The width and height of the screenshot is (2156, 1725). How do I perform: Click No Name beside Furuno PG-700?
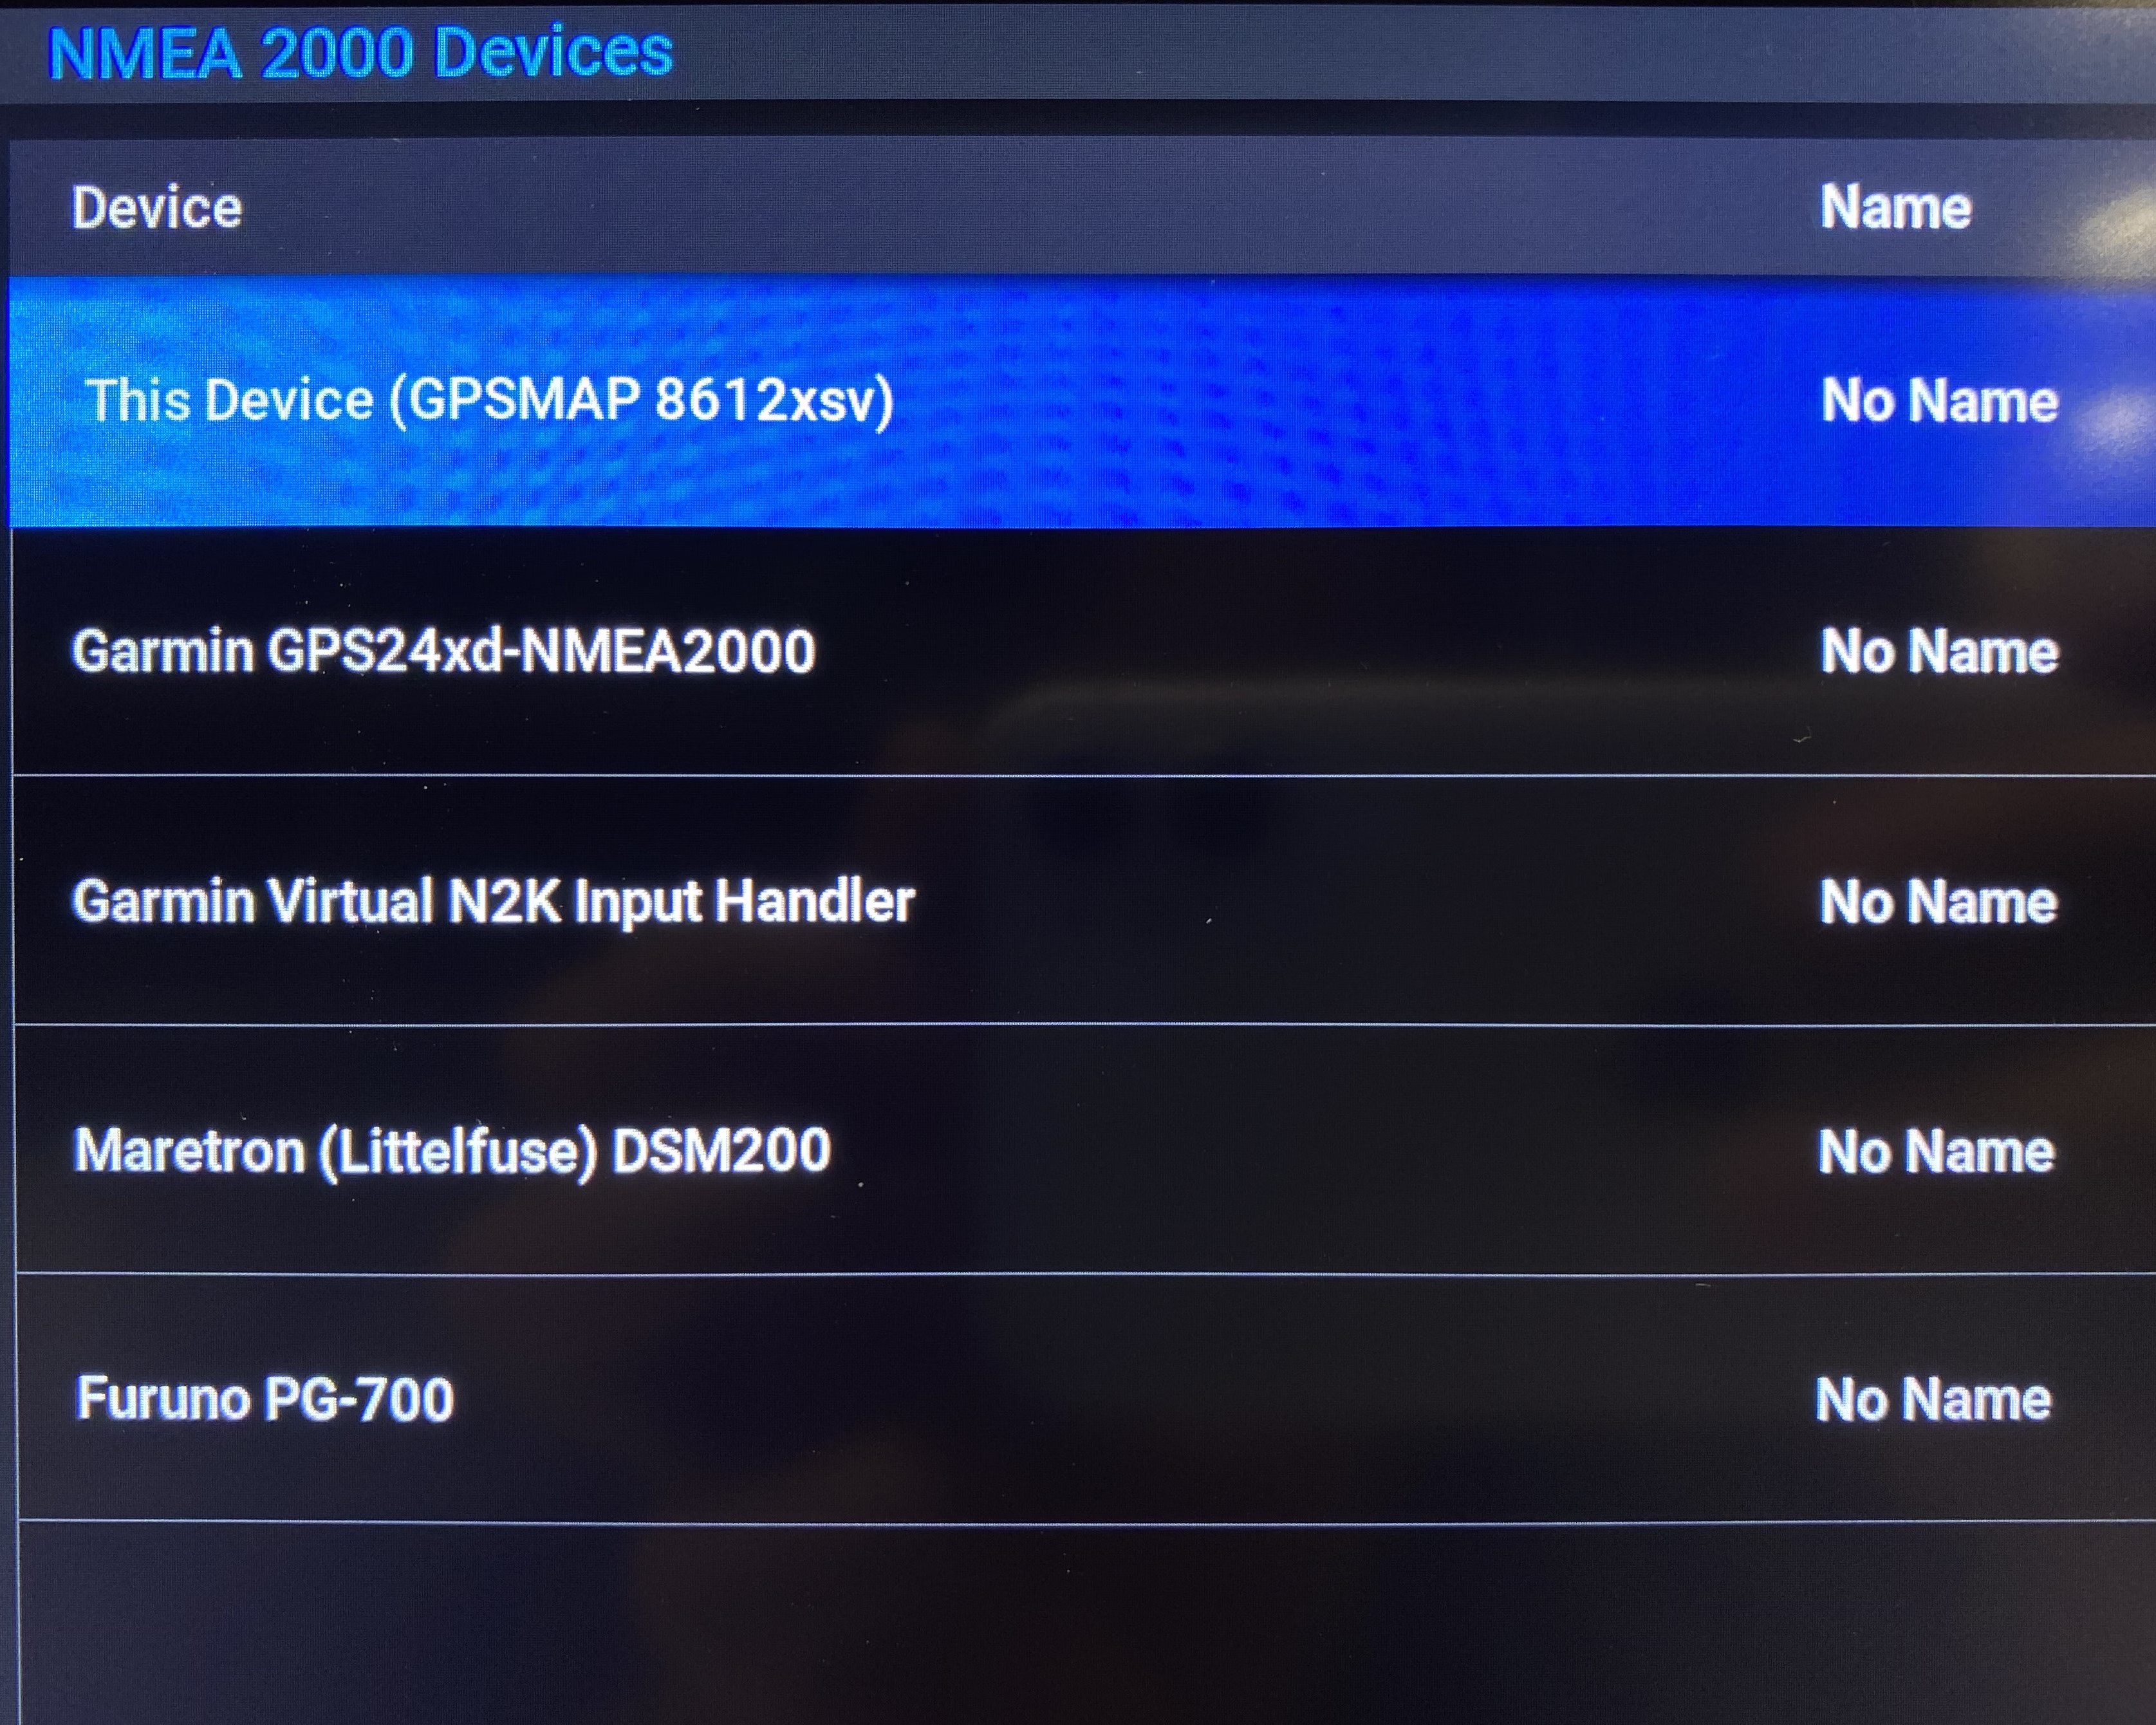(1933, 1398)
